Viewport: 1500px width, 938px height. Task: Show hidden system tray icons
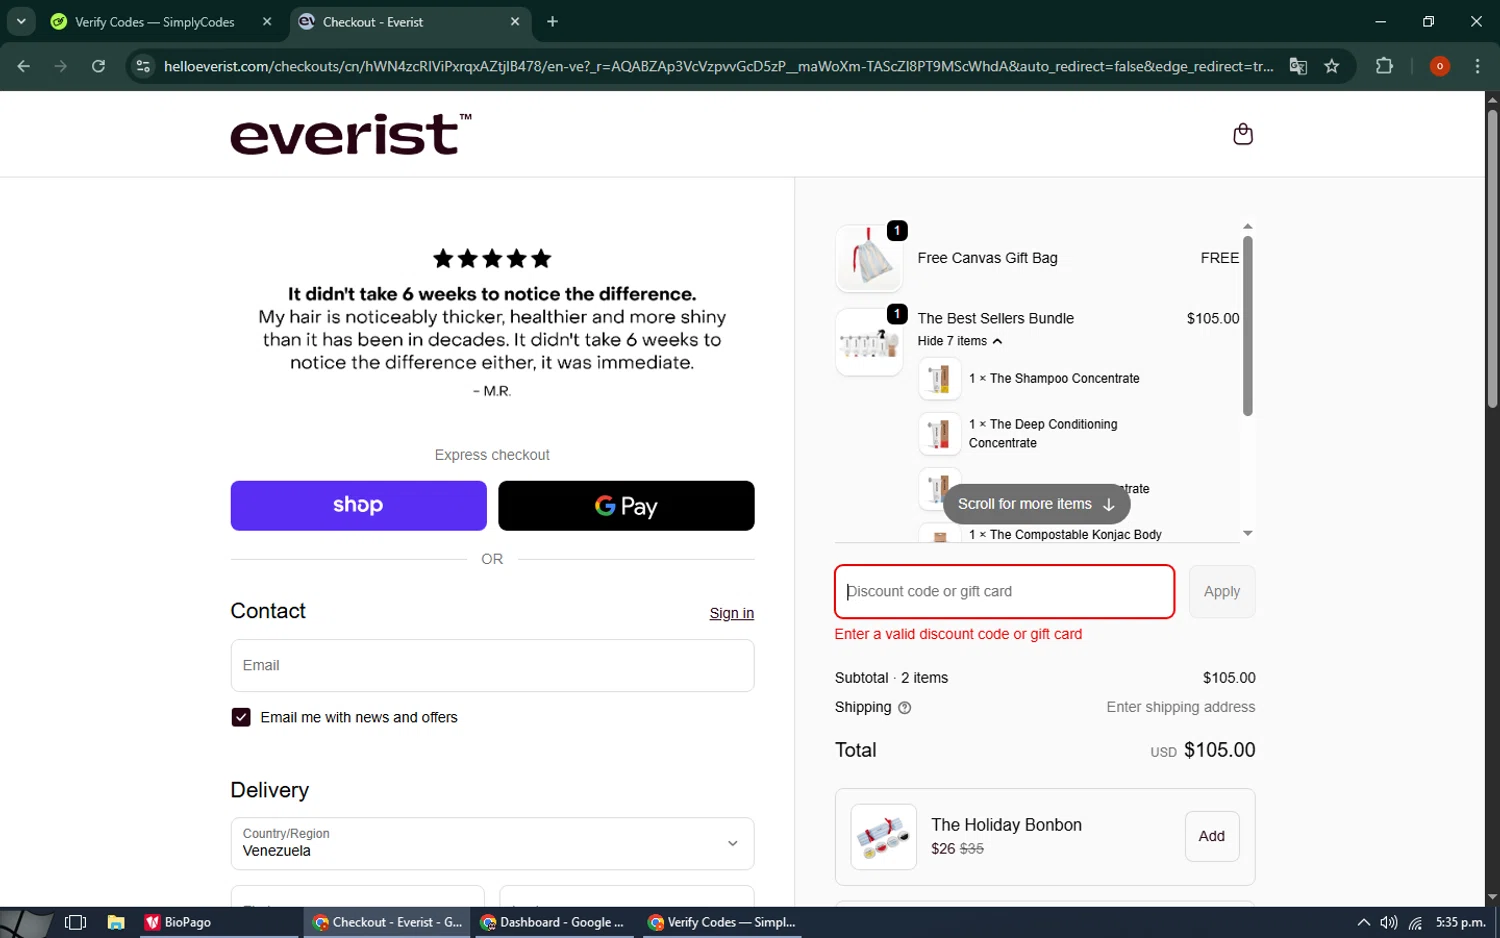(1363, 922)
